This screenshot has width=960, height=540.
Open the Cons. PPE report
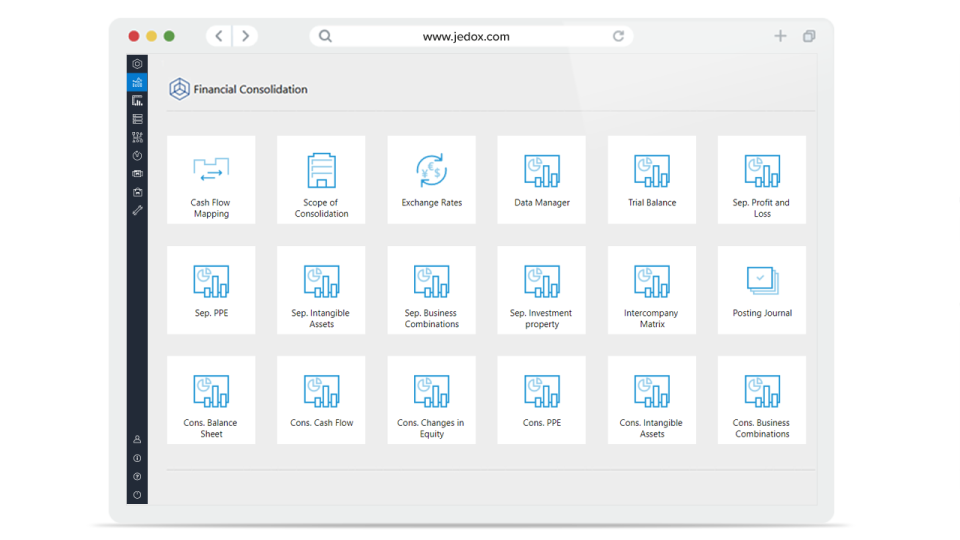(x=542, y=400)
